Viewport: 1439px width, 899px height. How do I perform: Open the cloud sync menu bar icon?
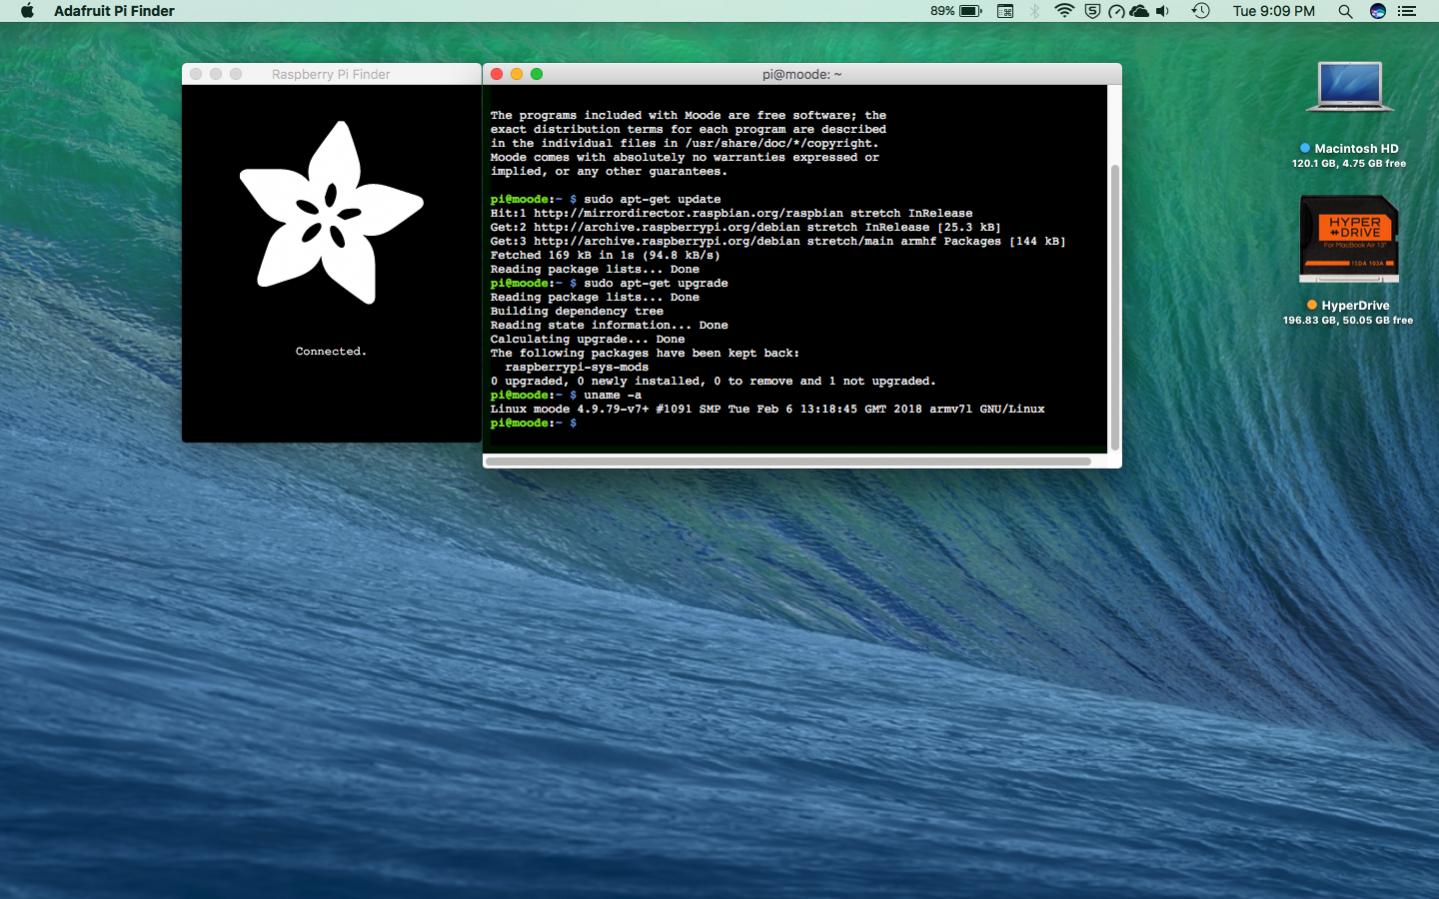tap(1139, 11)
